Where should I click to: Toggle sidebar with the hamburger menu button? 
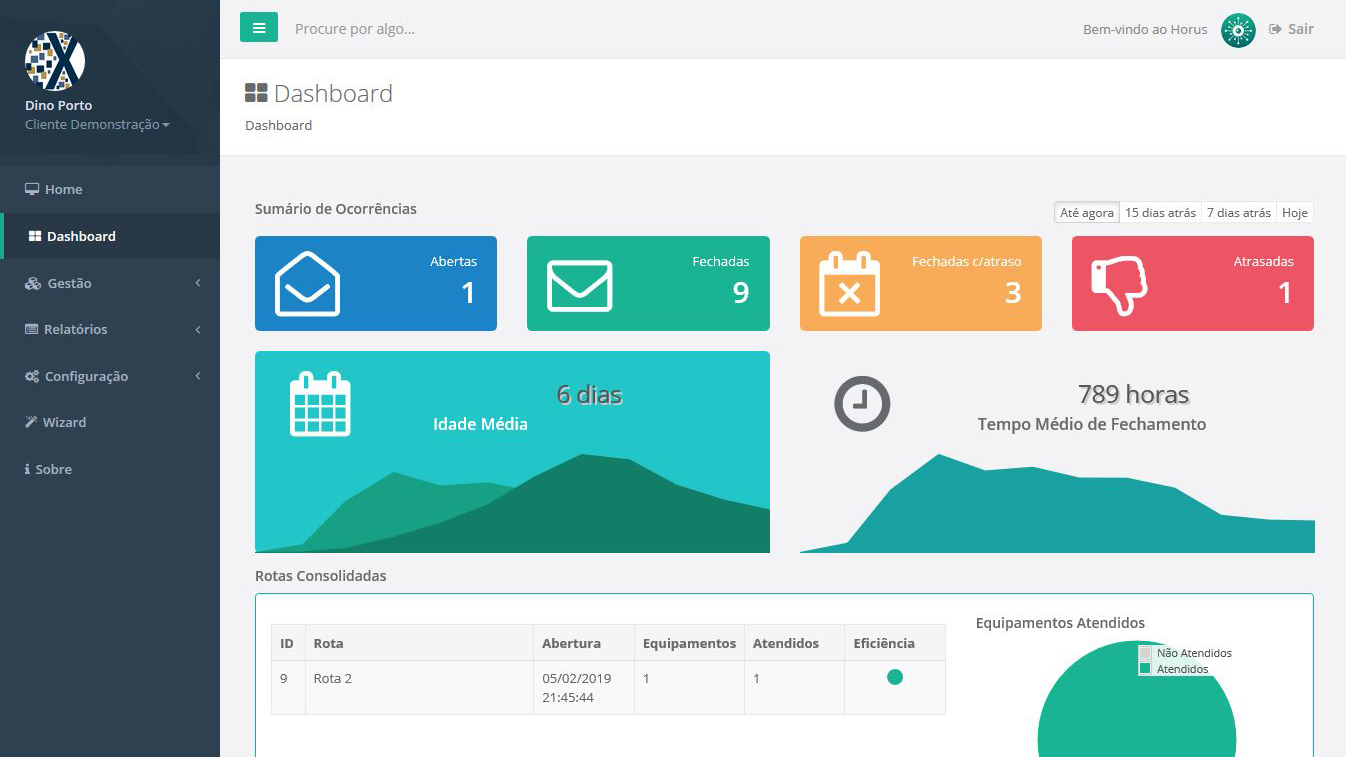click(x=258, y=28)
